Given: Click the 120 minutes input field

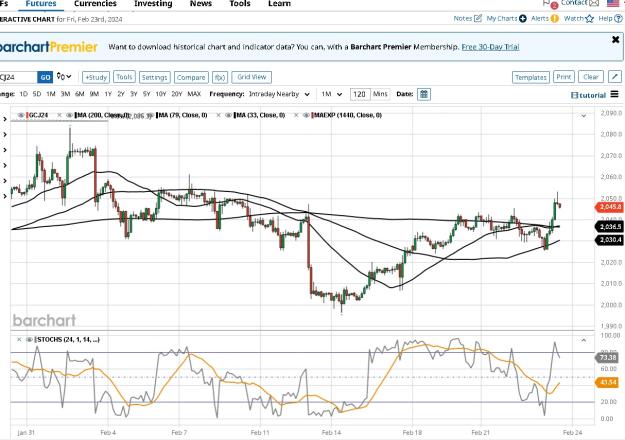Looking at the screenshot, I should (x=360, y=94).
